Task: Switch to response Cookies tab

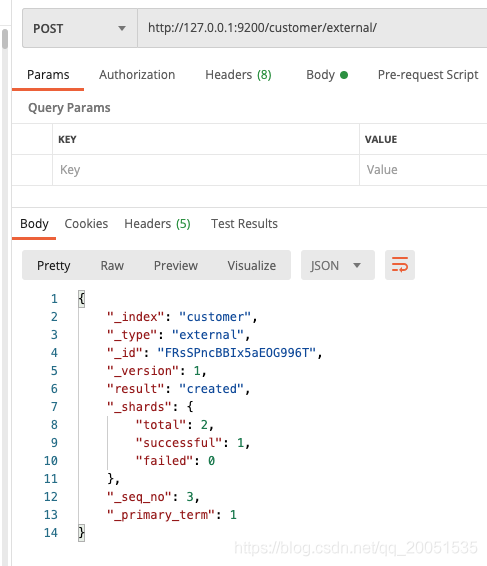Action: [86, 224]
